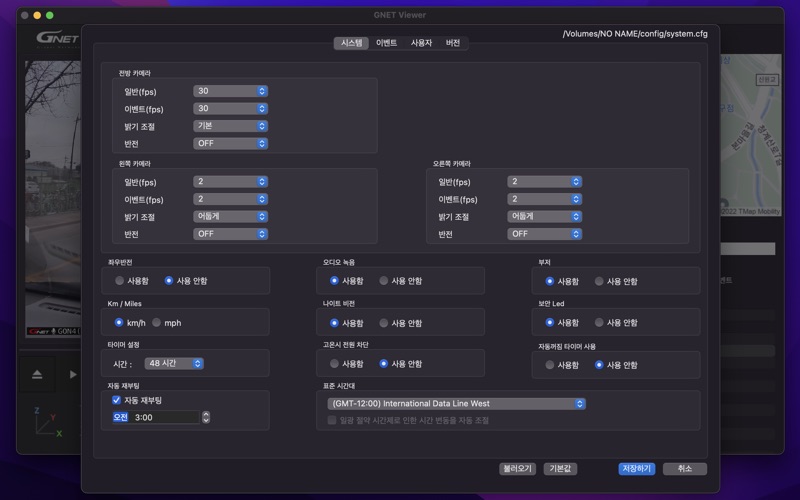Viewport: 800px width, 500px height.
Task: Click the XYZ axis G-sensor icon
Action: (47, 422)
